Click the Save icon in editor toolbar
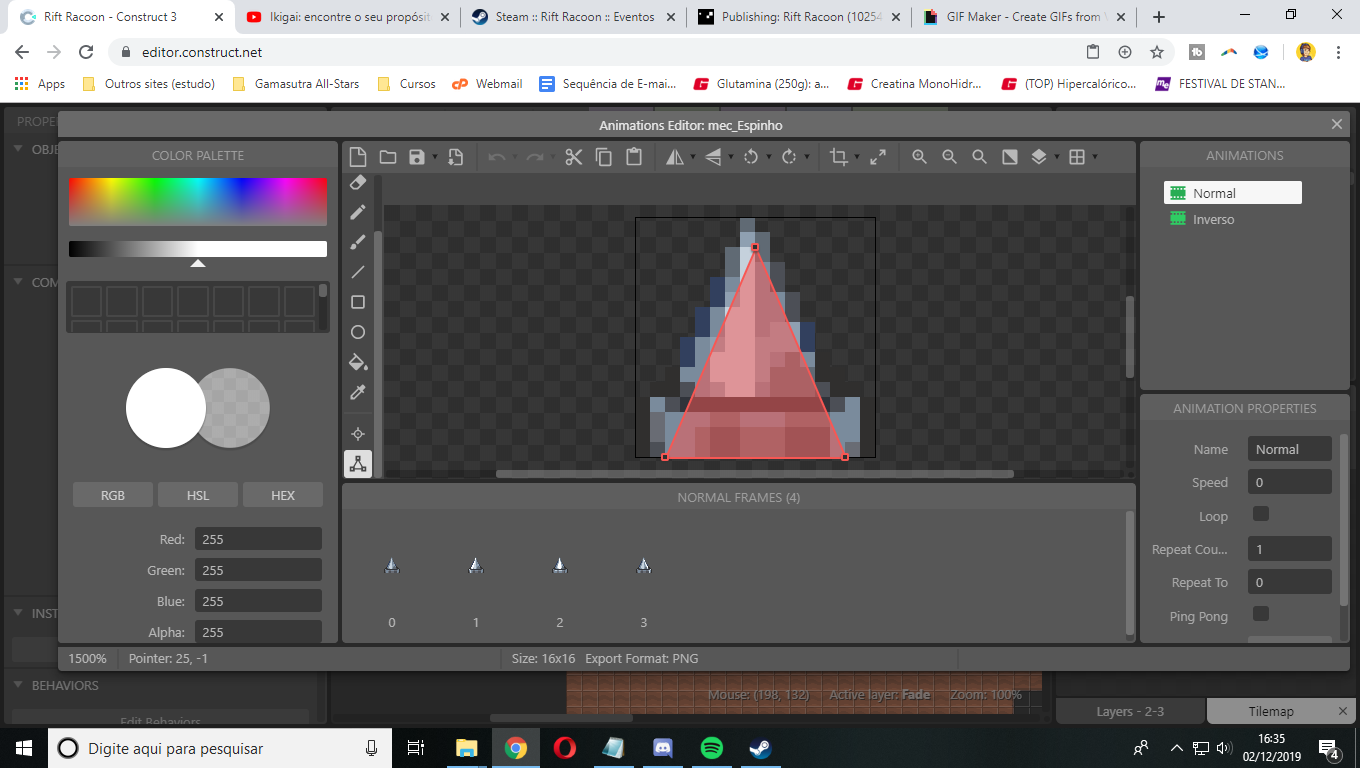This screenshot has width=1360, height=768. [x=417, y=157]
